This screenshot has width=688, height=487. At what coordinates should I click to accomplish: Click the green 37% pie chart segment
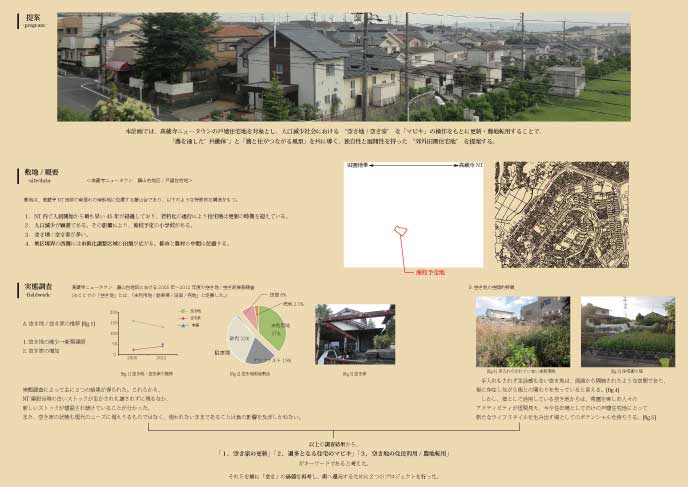click(273, 329)
